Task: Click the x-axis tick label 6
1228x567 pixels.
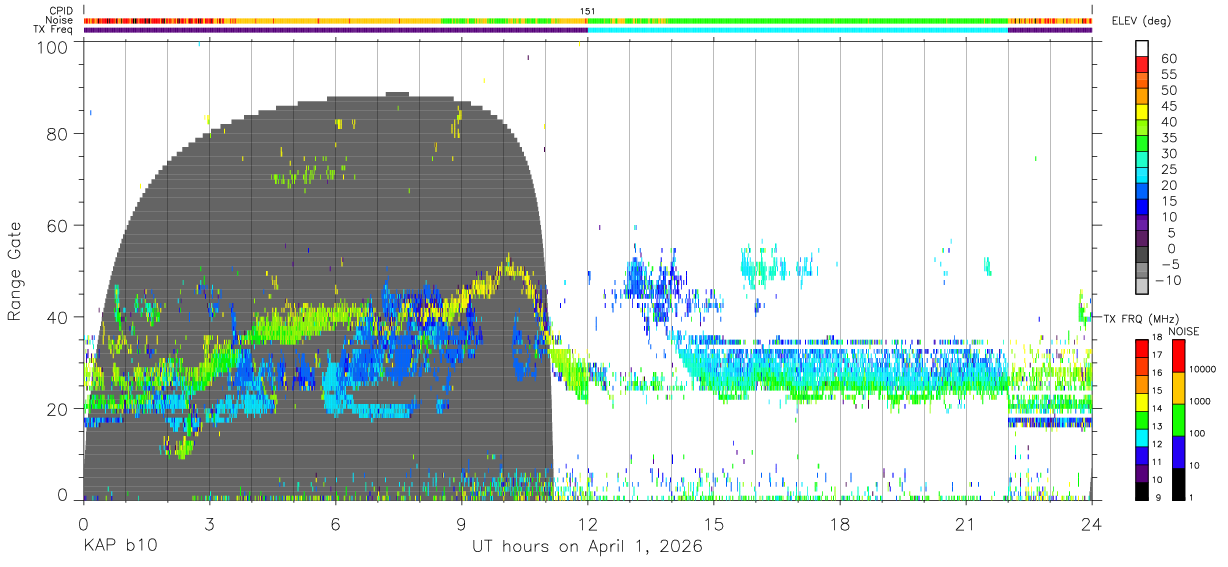Action: pos(336,524)
